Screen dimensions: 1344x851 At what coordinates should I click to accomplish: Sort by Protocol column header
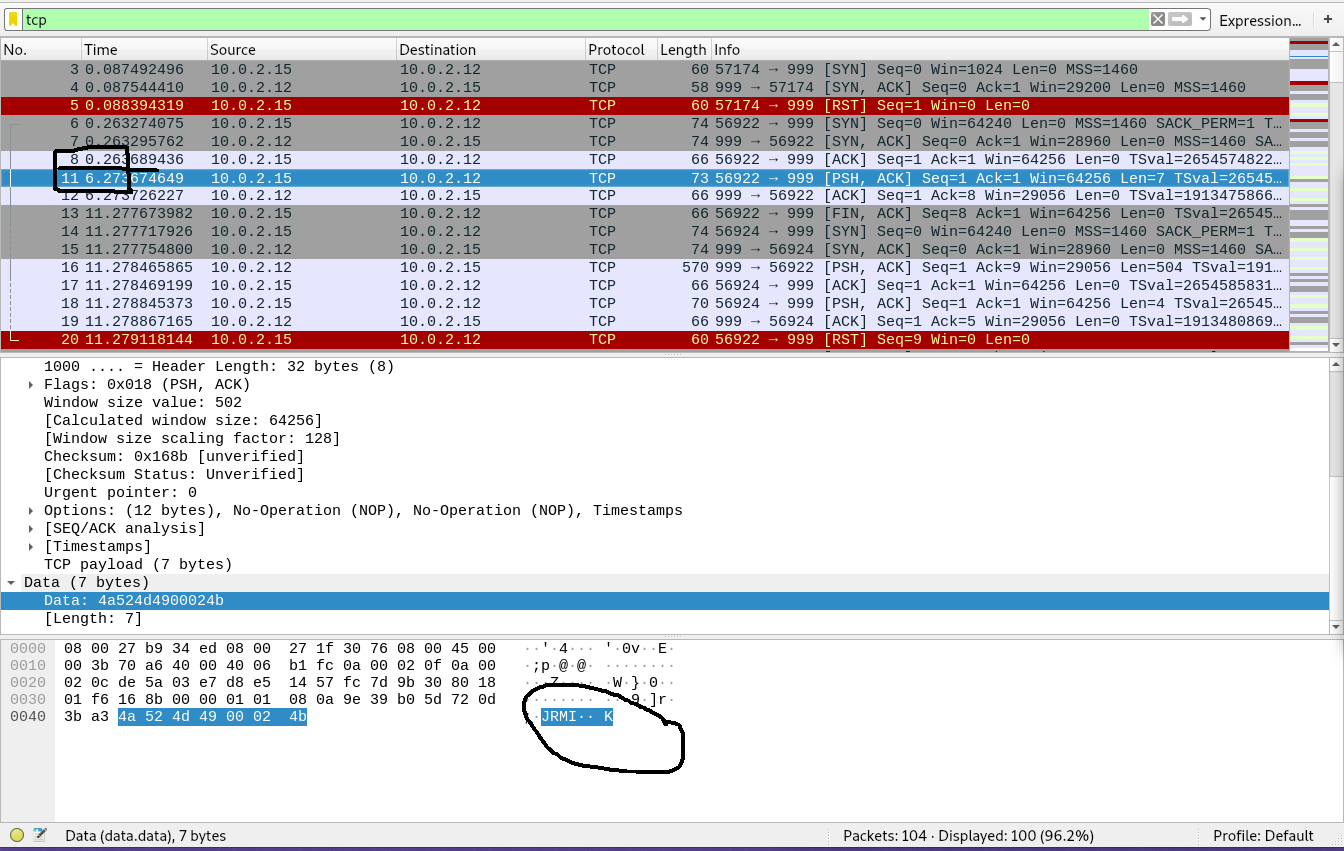click(620, 49)
